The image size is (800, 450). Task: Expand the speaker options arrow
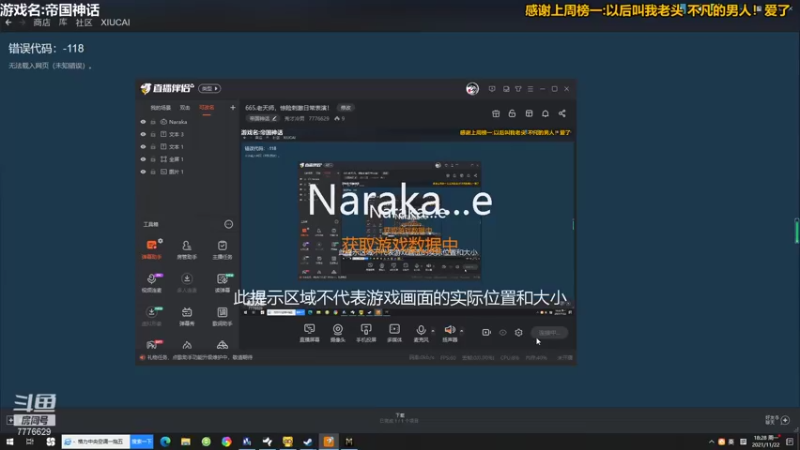tap(462, 331)
